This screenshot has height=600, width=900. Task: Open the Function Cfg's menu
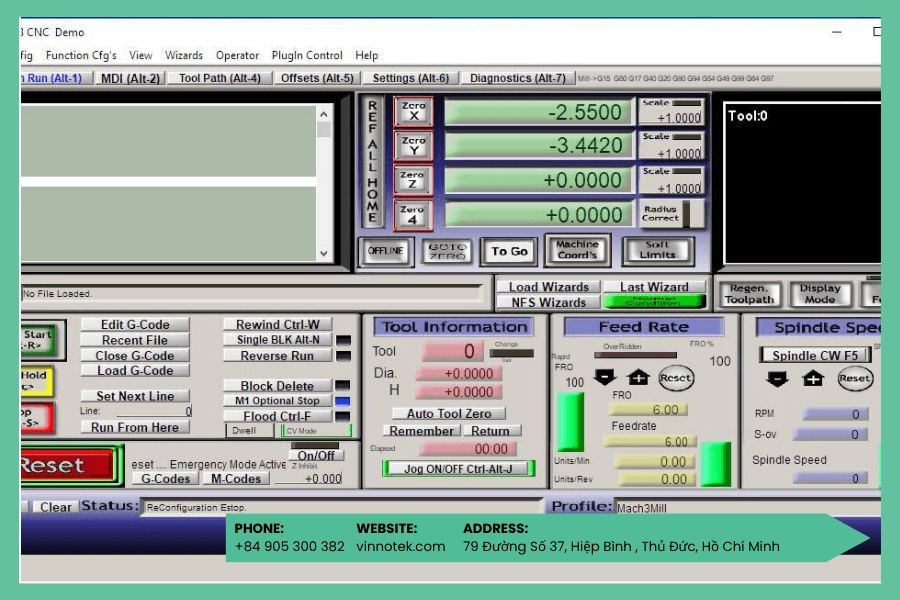pyautogui.click(x=81, y=55)
